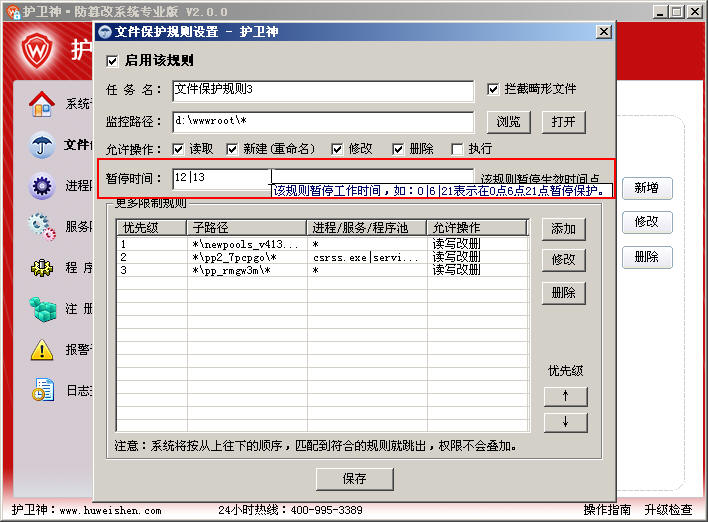Click the red shield W logo
Screen dimensions: 708x522
[37, 50]
